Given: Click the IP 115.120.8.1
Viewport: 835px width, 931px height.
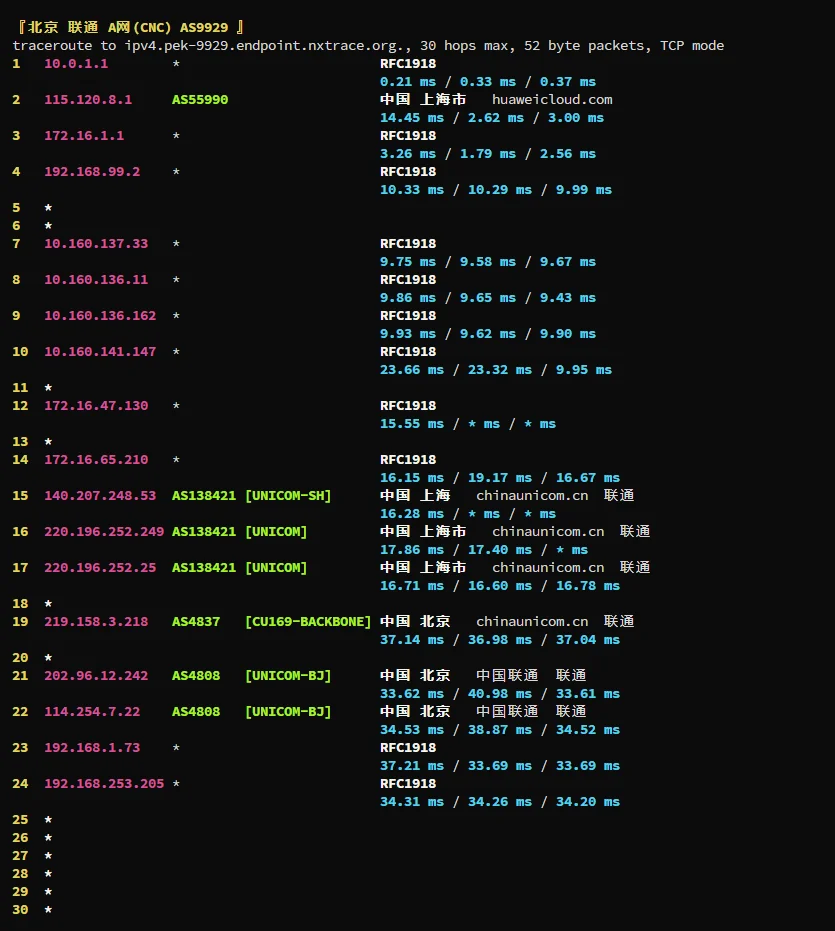Looking at the screenshot, I should click(88, 100).
